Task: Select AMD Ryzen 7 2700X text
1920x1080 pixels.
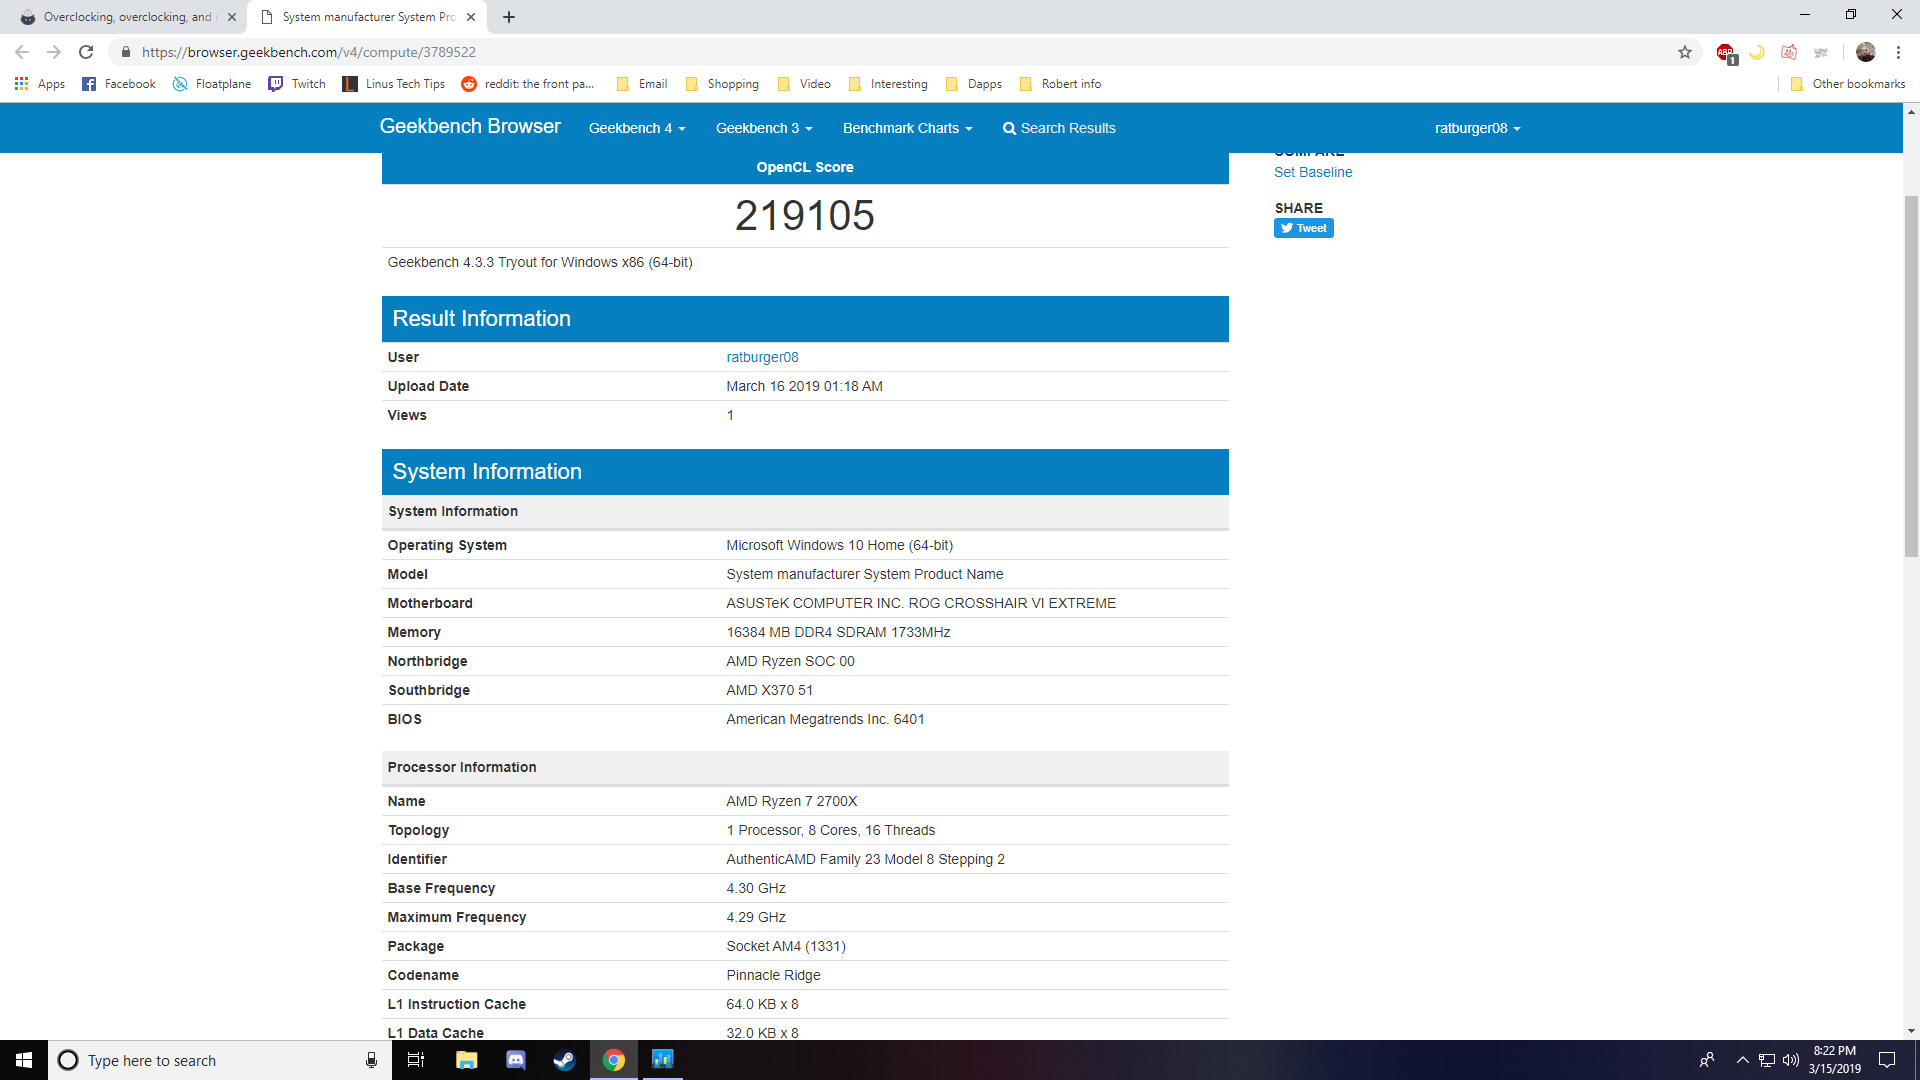Action: coord(792,801)
